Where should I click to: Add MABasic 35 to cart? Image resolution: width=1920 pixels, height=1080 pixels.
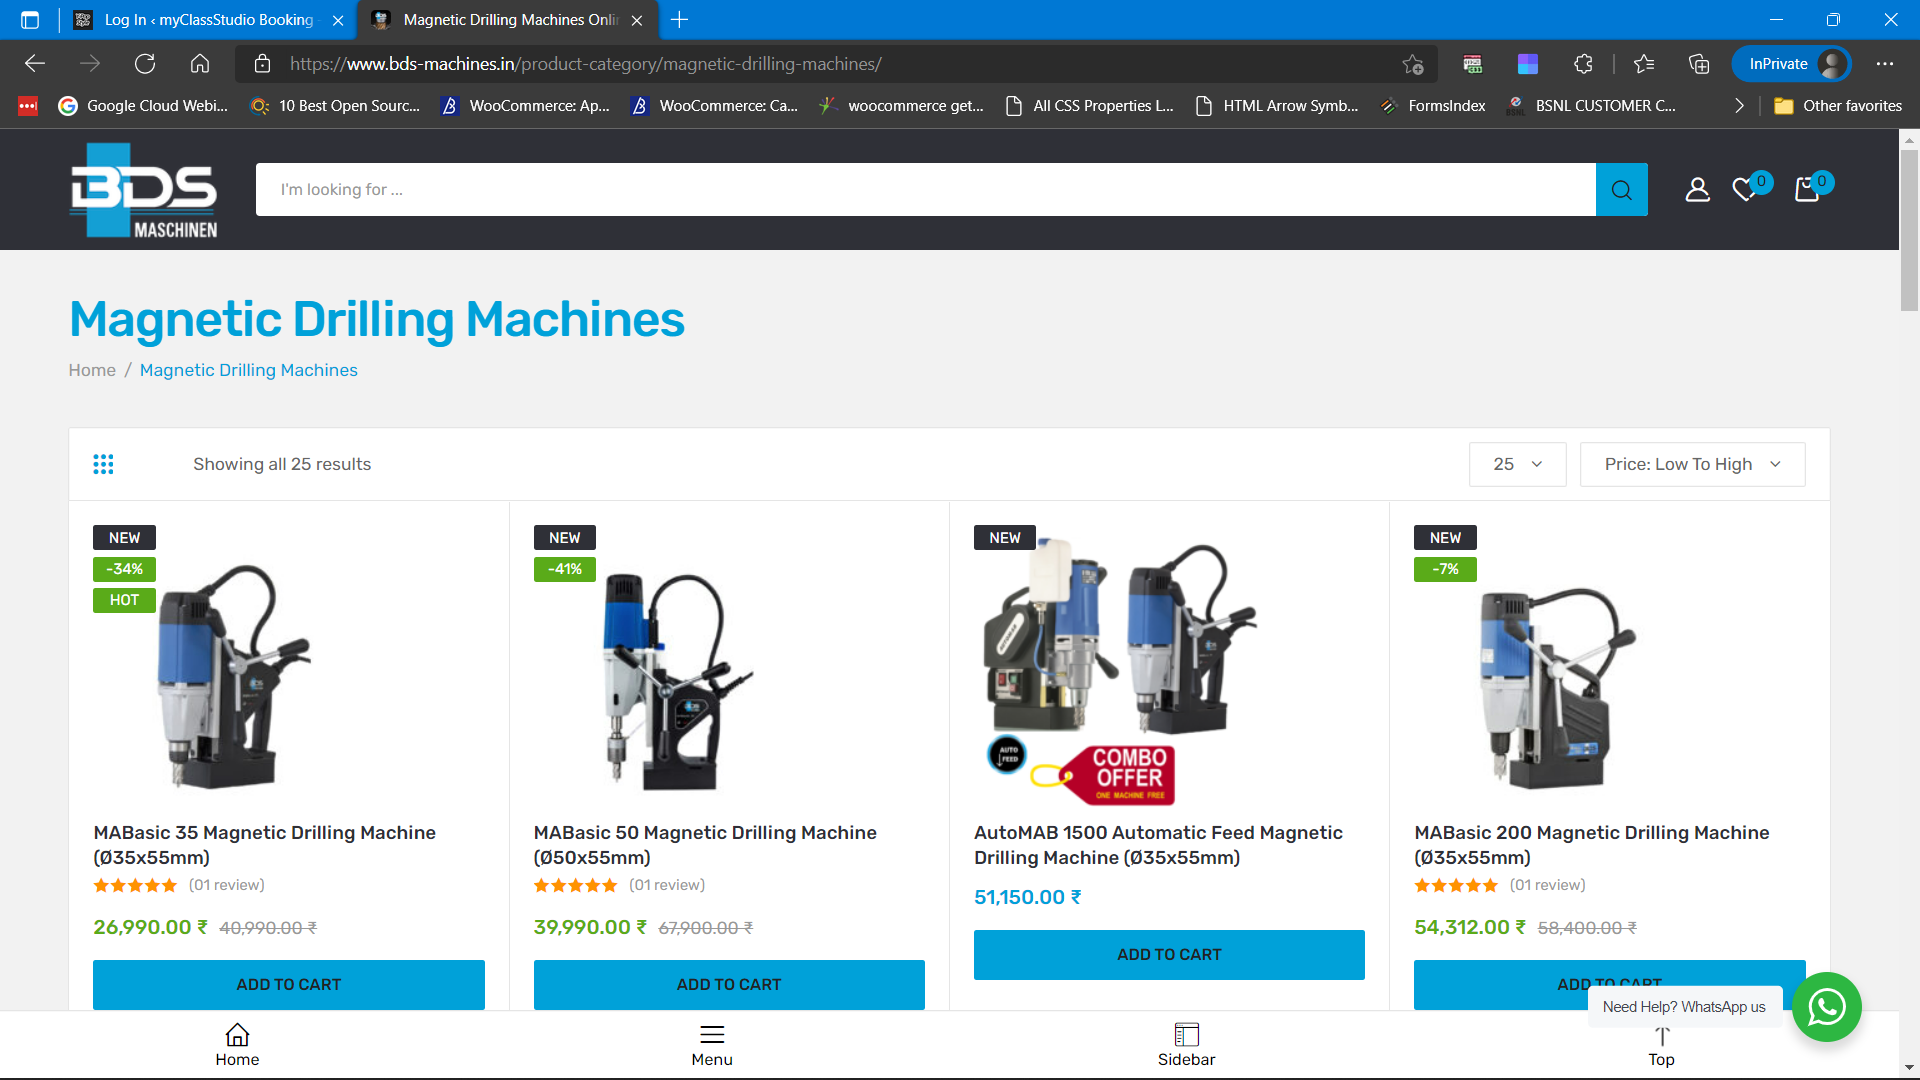coord(289,985)
